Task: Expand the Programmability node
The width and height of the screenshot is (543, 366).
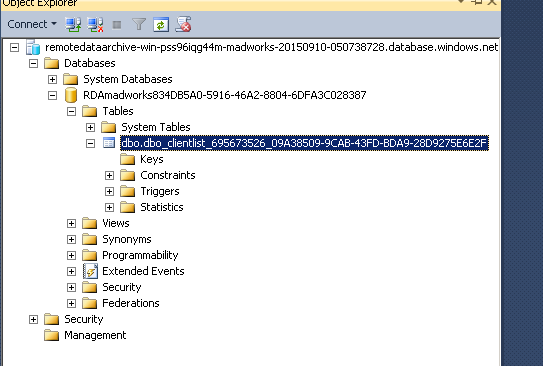Action: click(71, 256)
